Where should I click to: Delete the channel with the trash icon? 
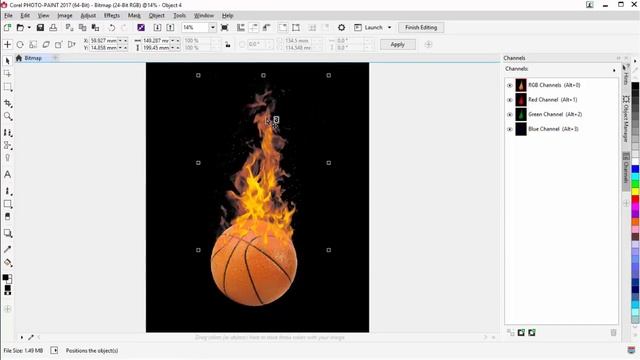(613, 333)
